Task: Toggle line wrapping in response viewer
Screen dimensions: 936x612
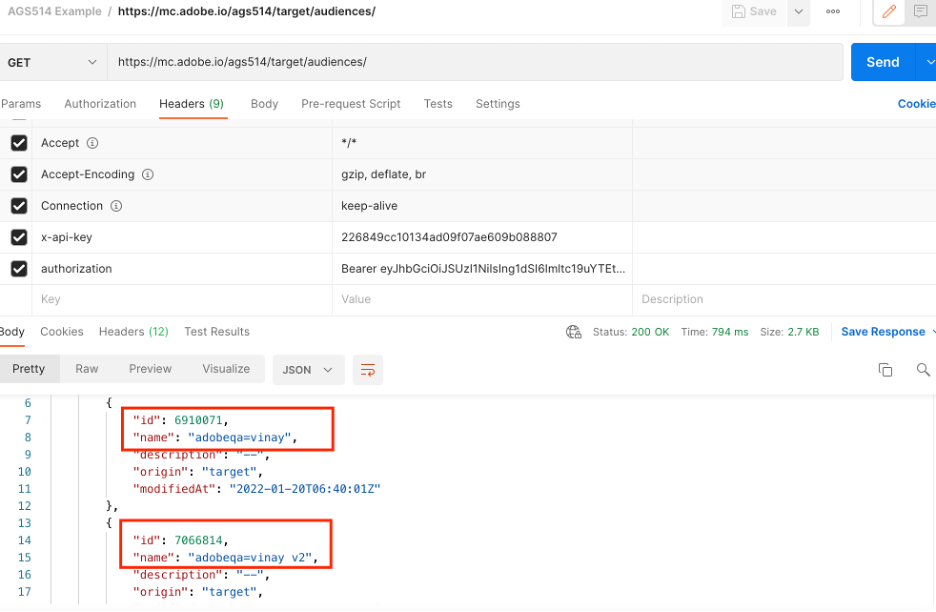Action: tap(368, 369)
